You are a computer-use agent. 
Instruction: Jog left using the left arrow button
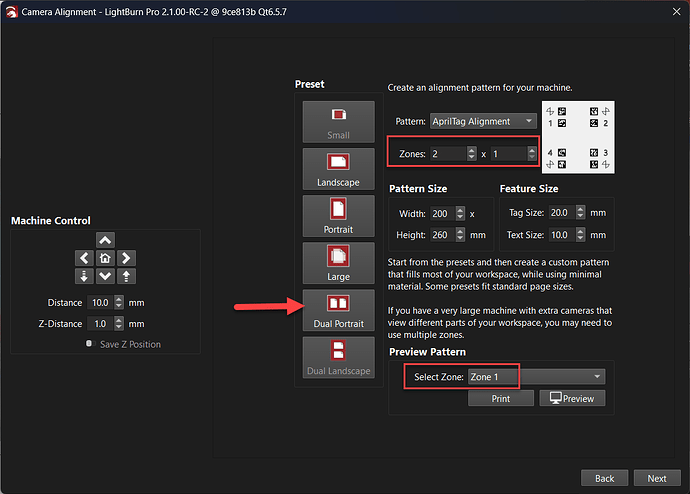pos(86,258)
